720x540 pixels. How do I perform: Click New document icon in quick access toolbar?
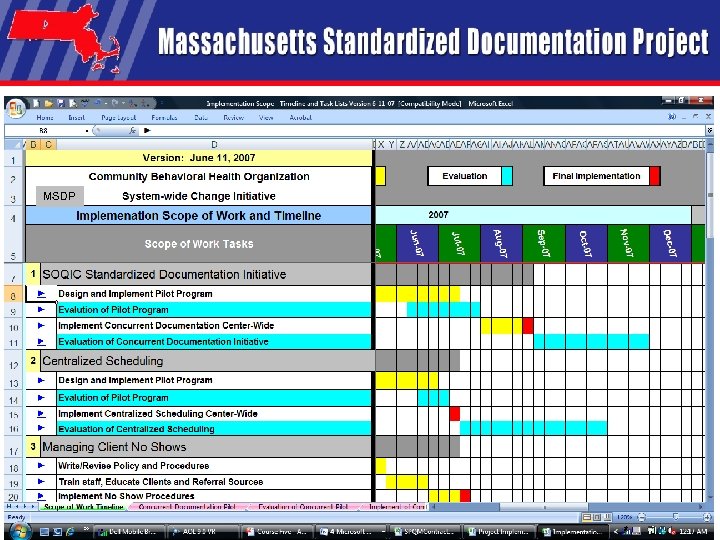tap(36, 103)
